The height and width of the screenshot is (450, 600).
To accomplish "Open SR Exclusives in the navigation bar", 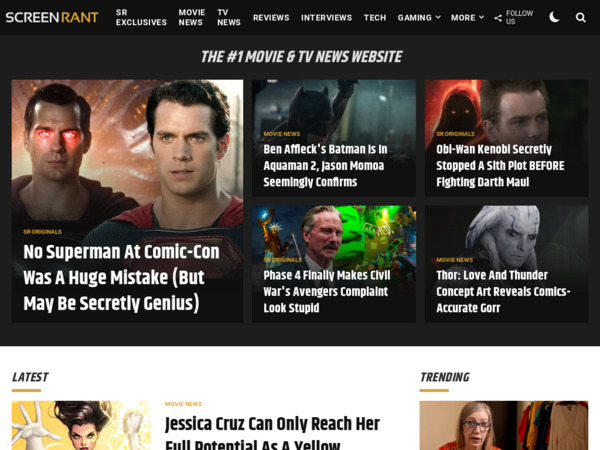I will point(141,17).
